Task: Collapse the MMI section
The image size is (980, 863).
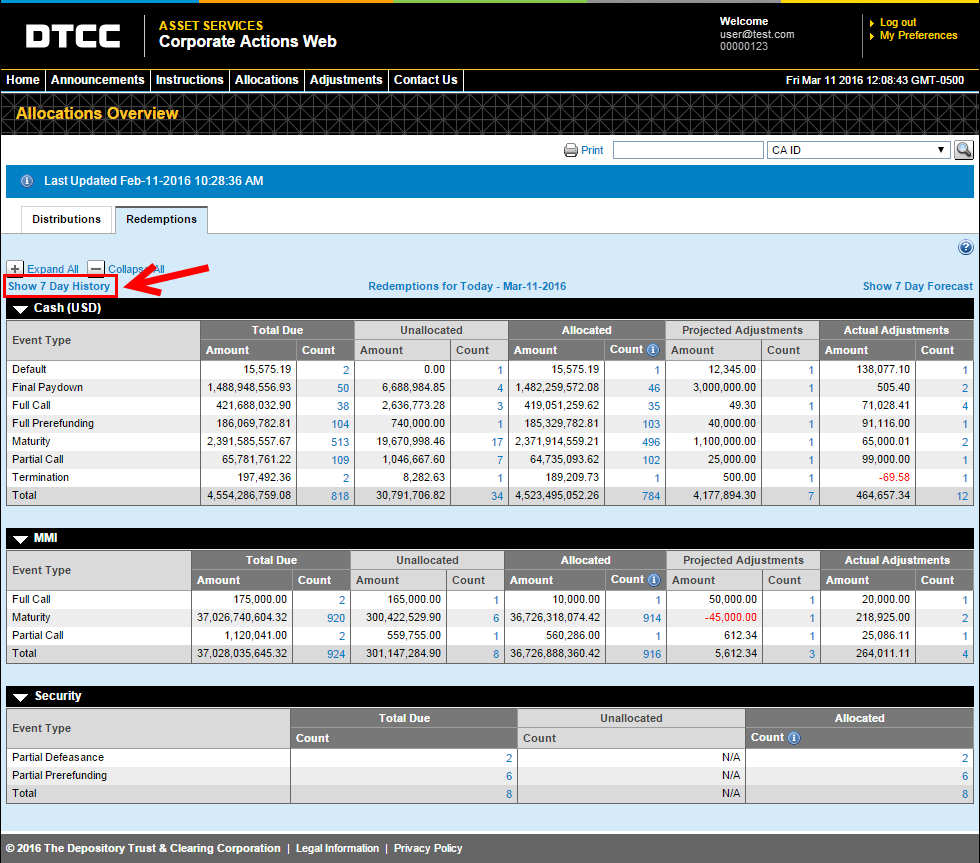Action: 20,539
